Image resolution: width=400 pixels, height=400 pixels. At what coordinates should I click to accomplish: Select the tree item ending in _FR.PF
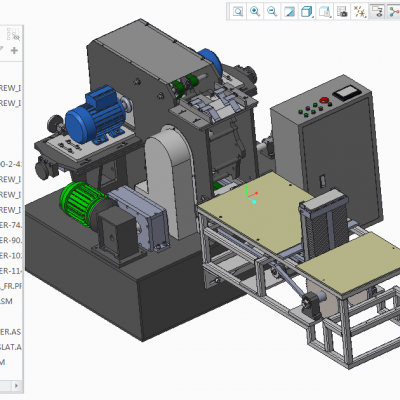click(11, 286)
